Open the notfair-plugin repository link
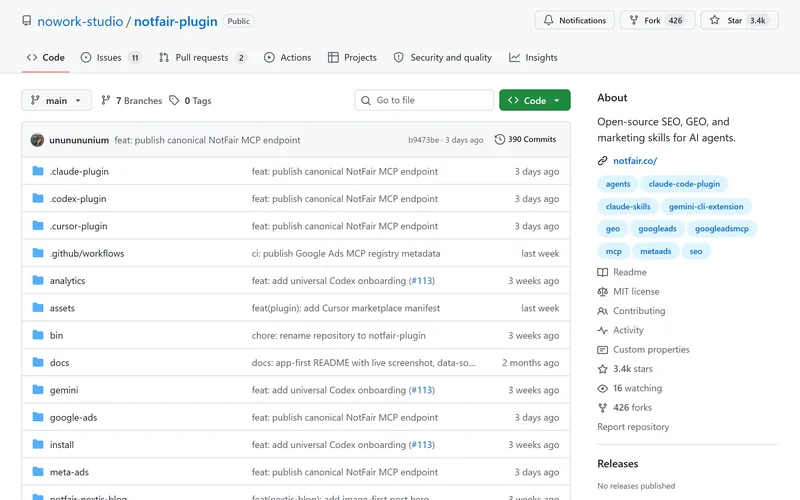 pos(176,21)
